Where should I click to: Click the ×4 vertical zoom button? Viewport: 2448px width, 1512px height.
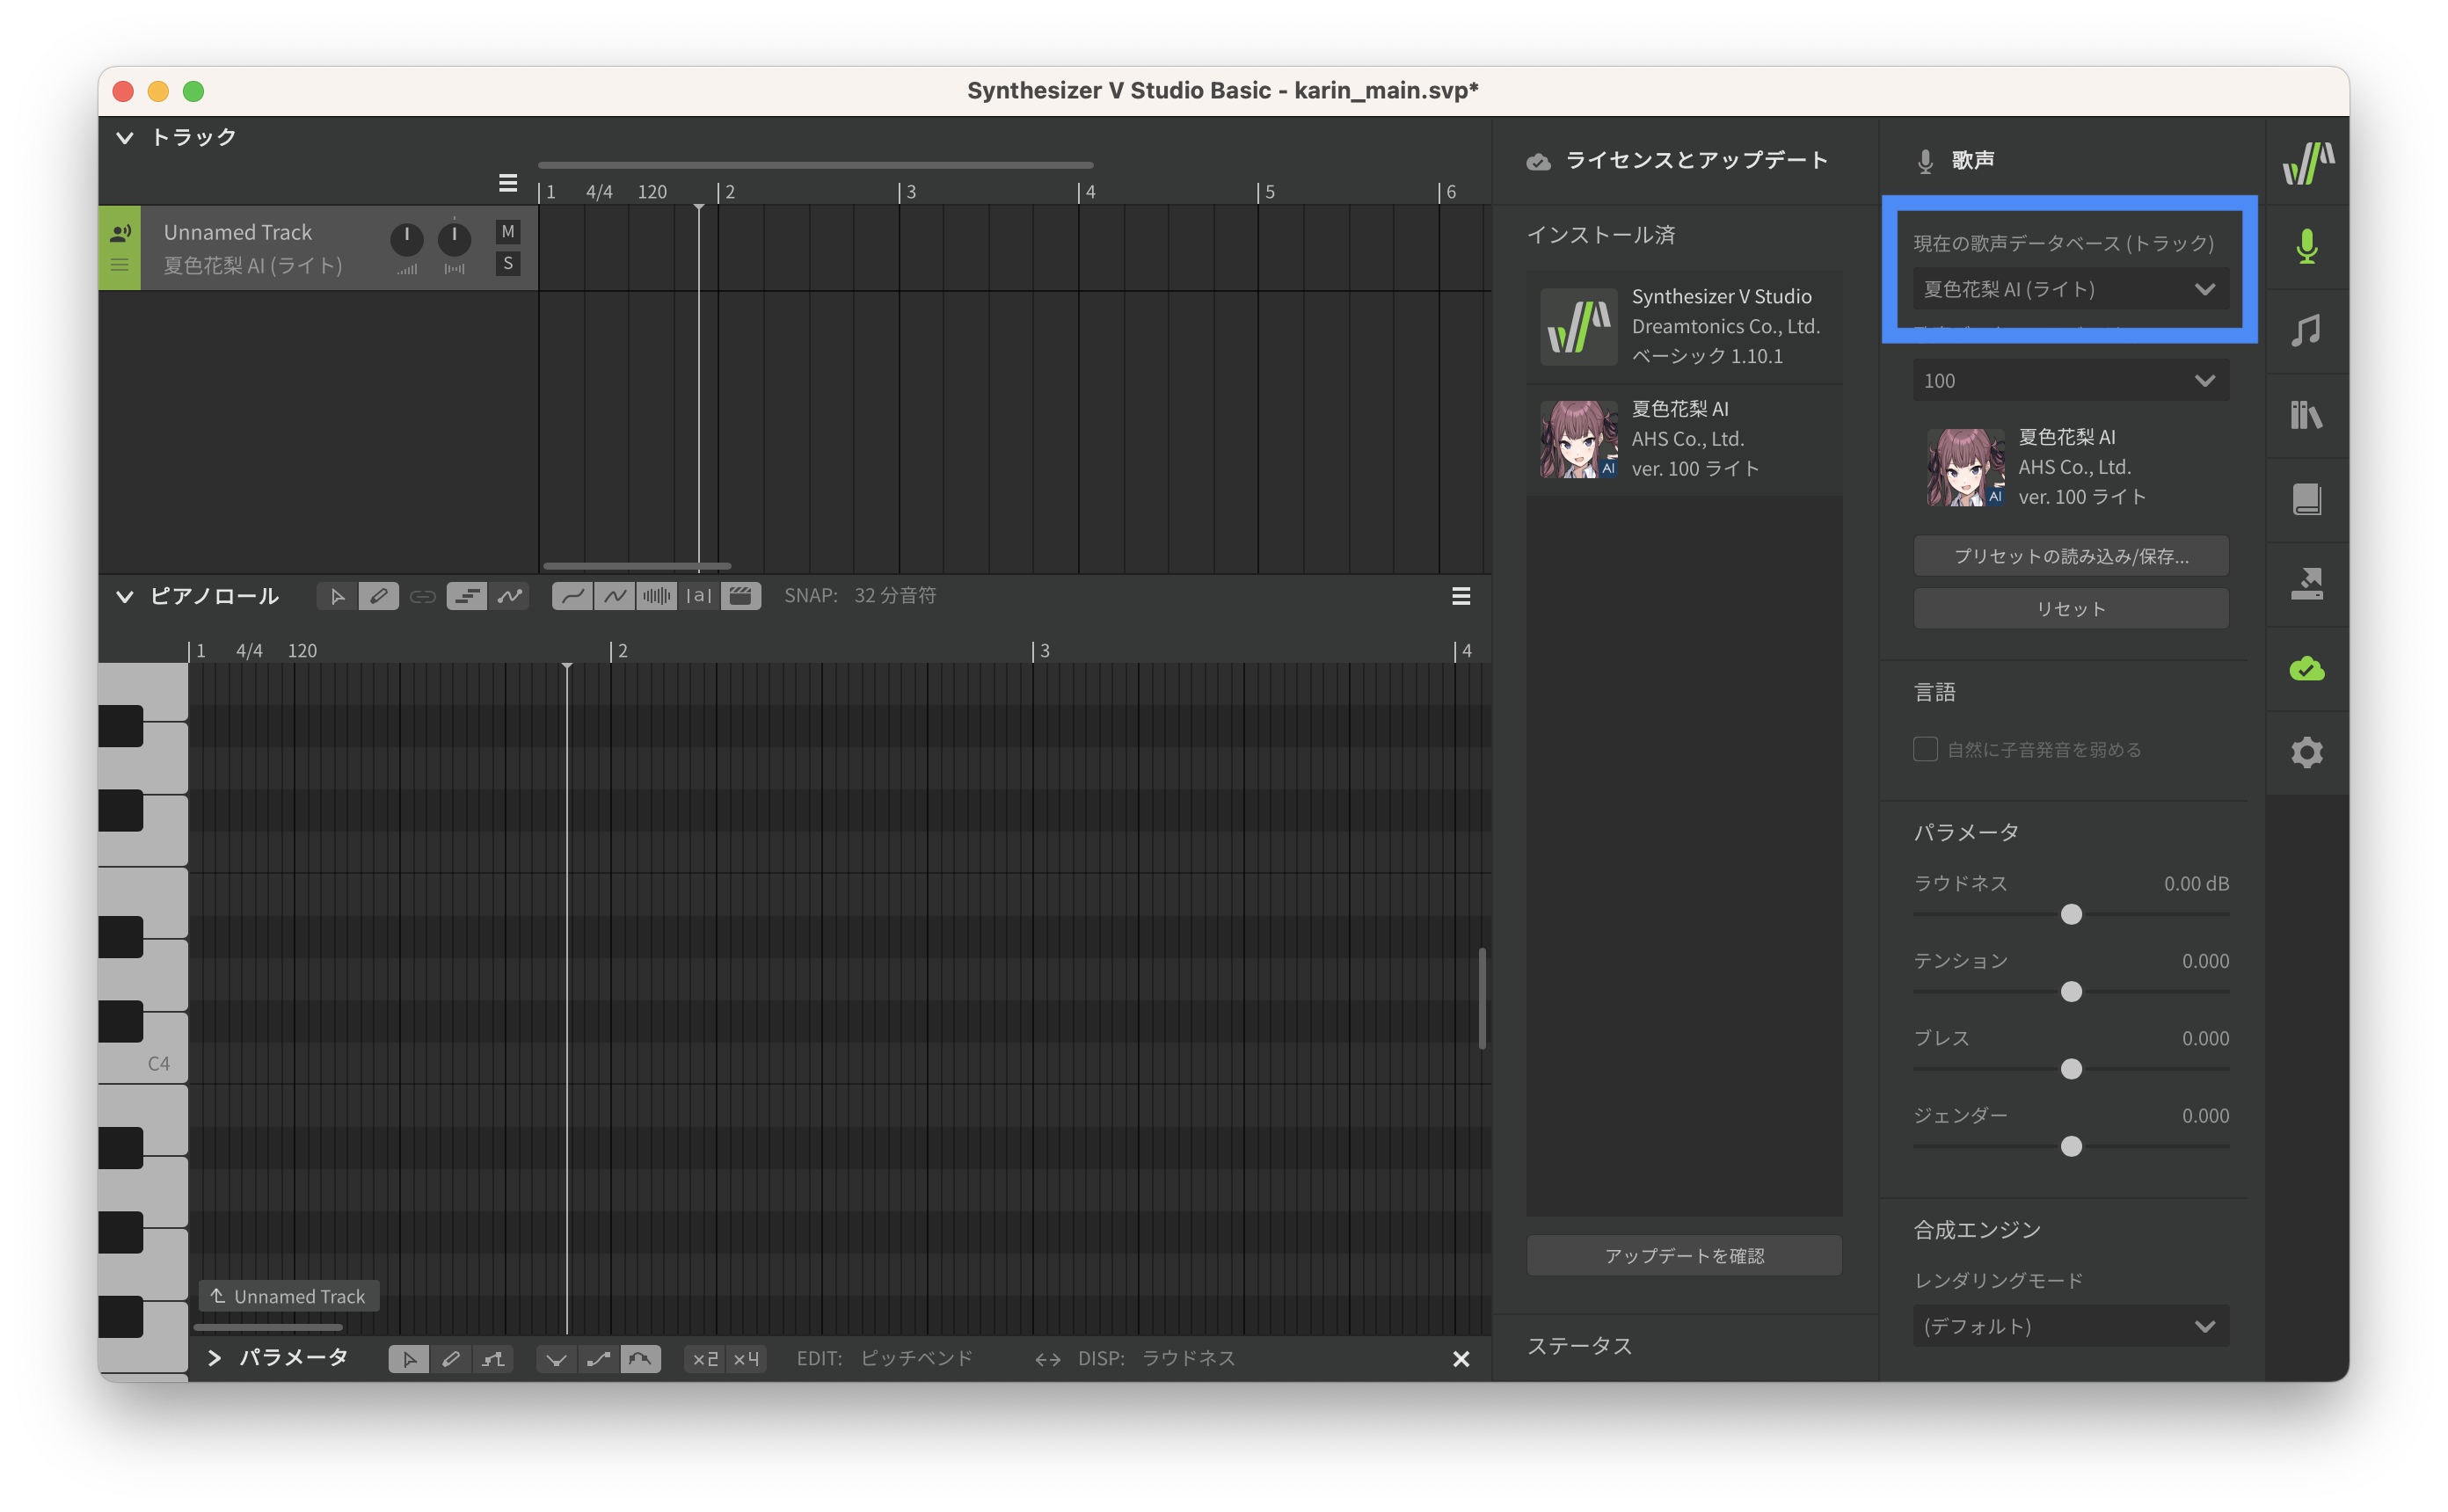tap(746, 1359)
